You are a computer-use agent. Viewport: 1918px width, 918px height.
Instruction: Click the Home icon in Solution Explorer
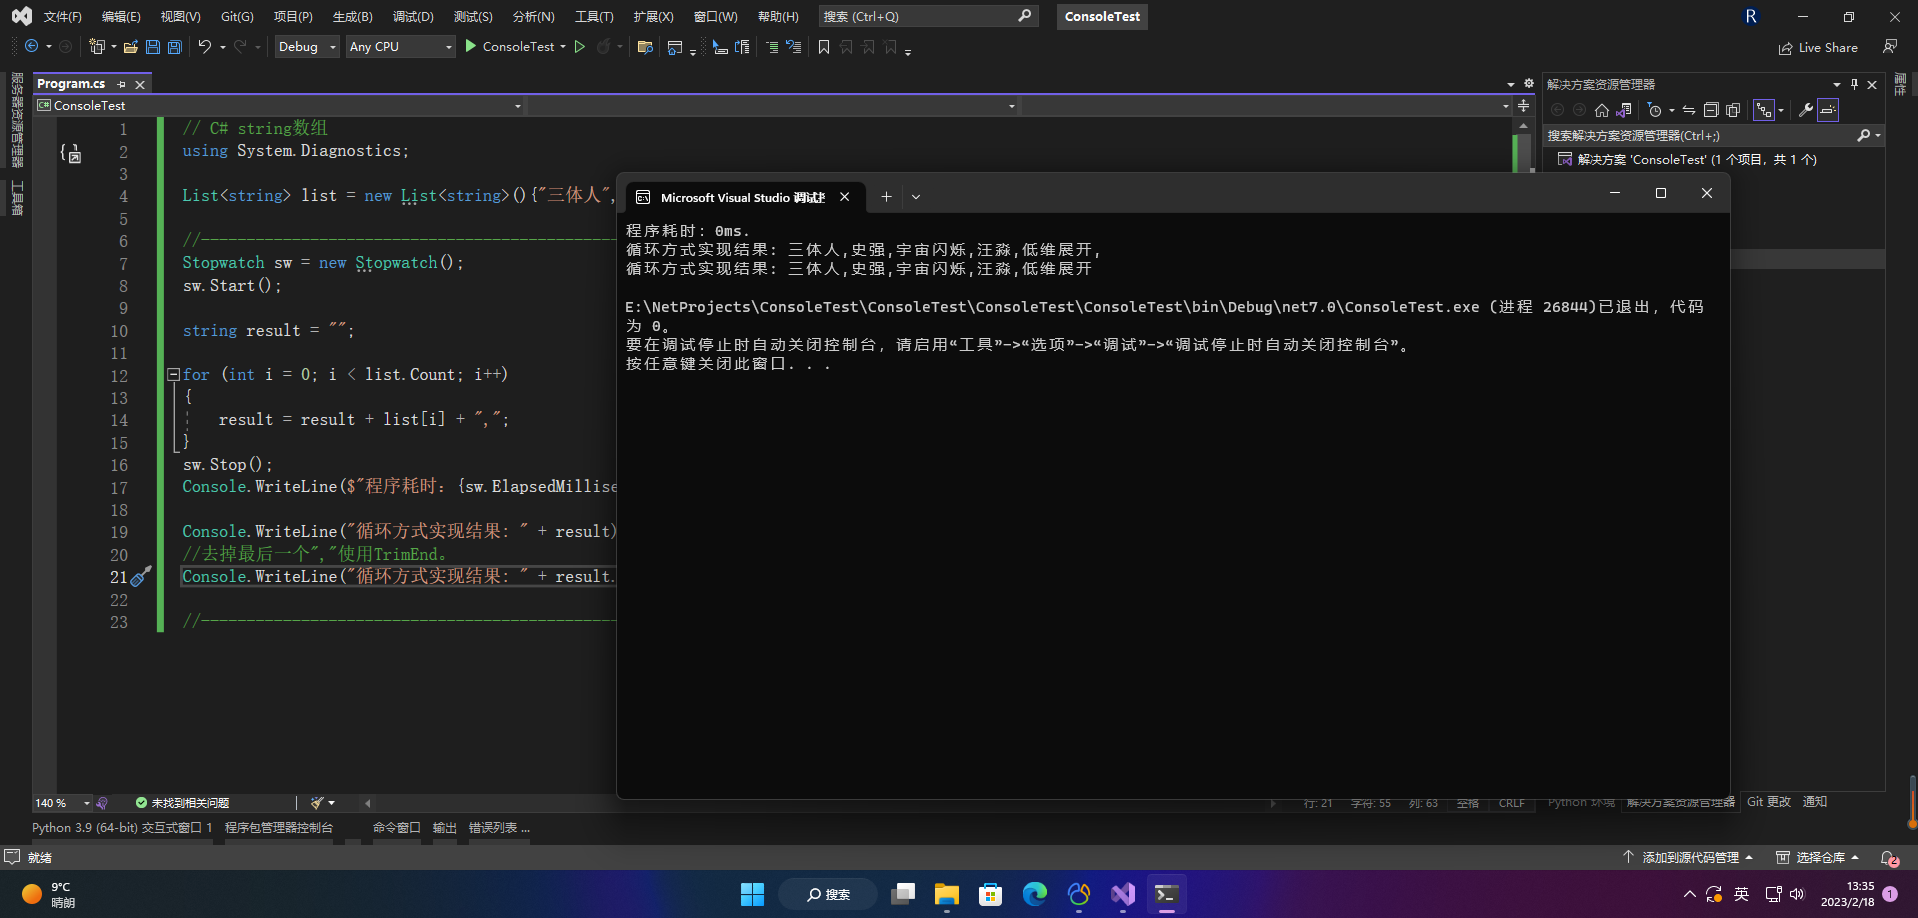click(x=1602, y=110)
